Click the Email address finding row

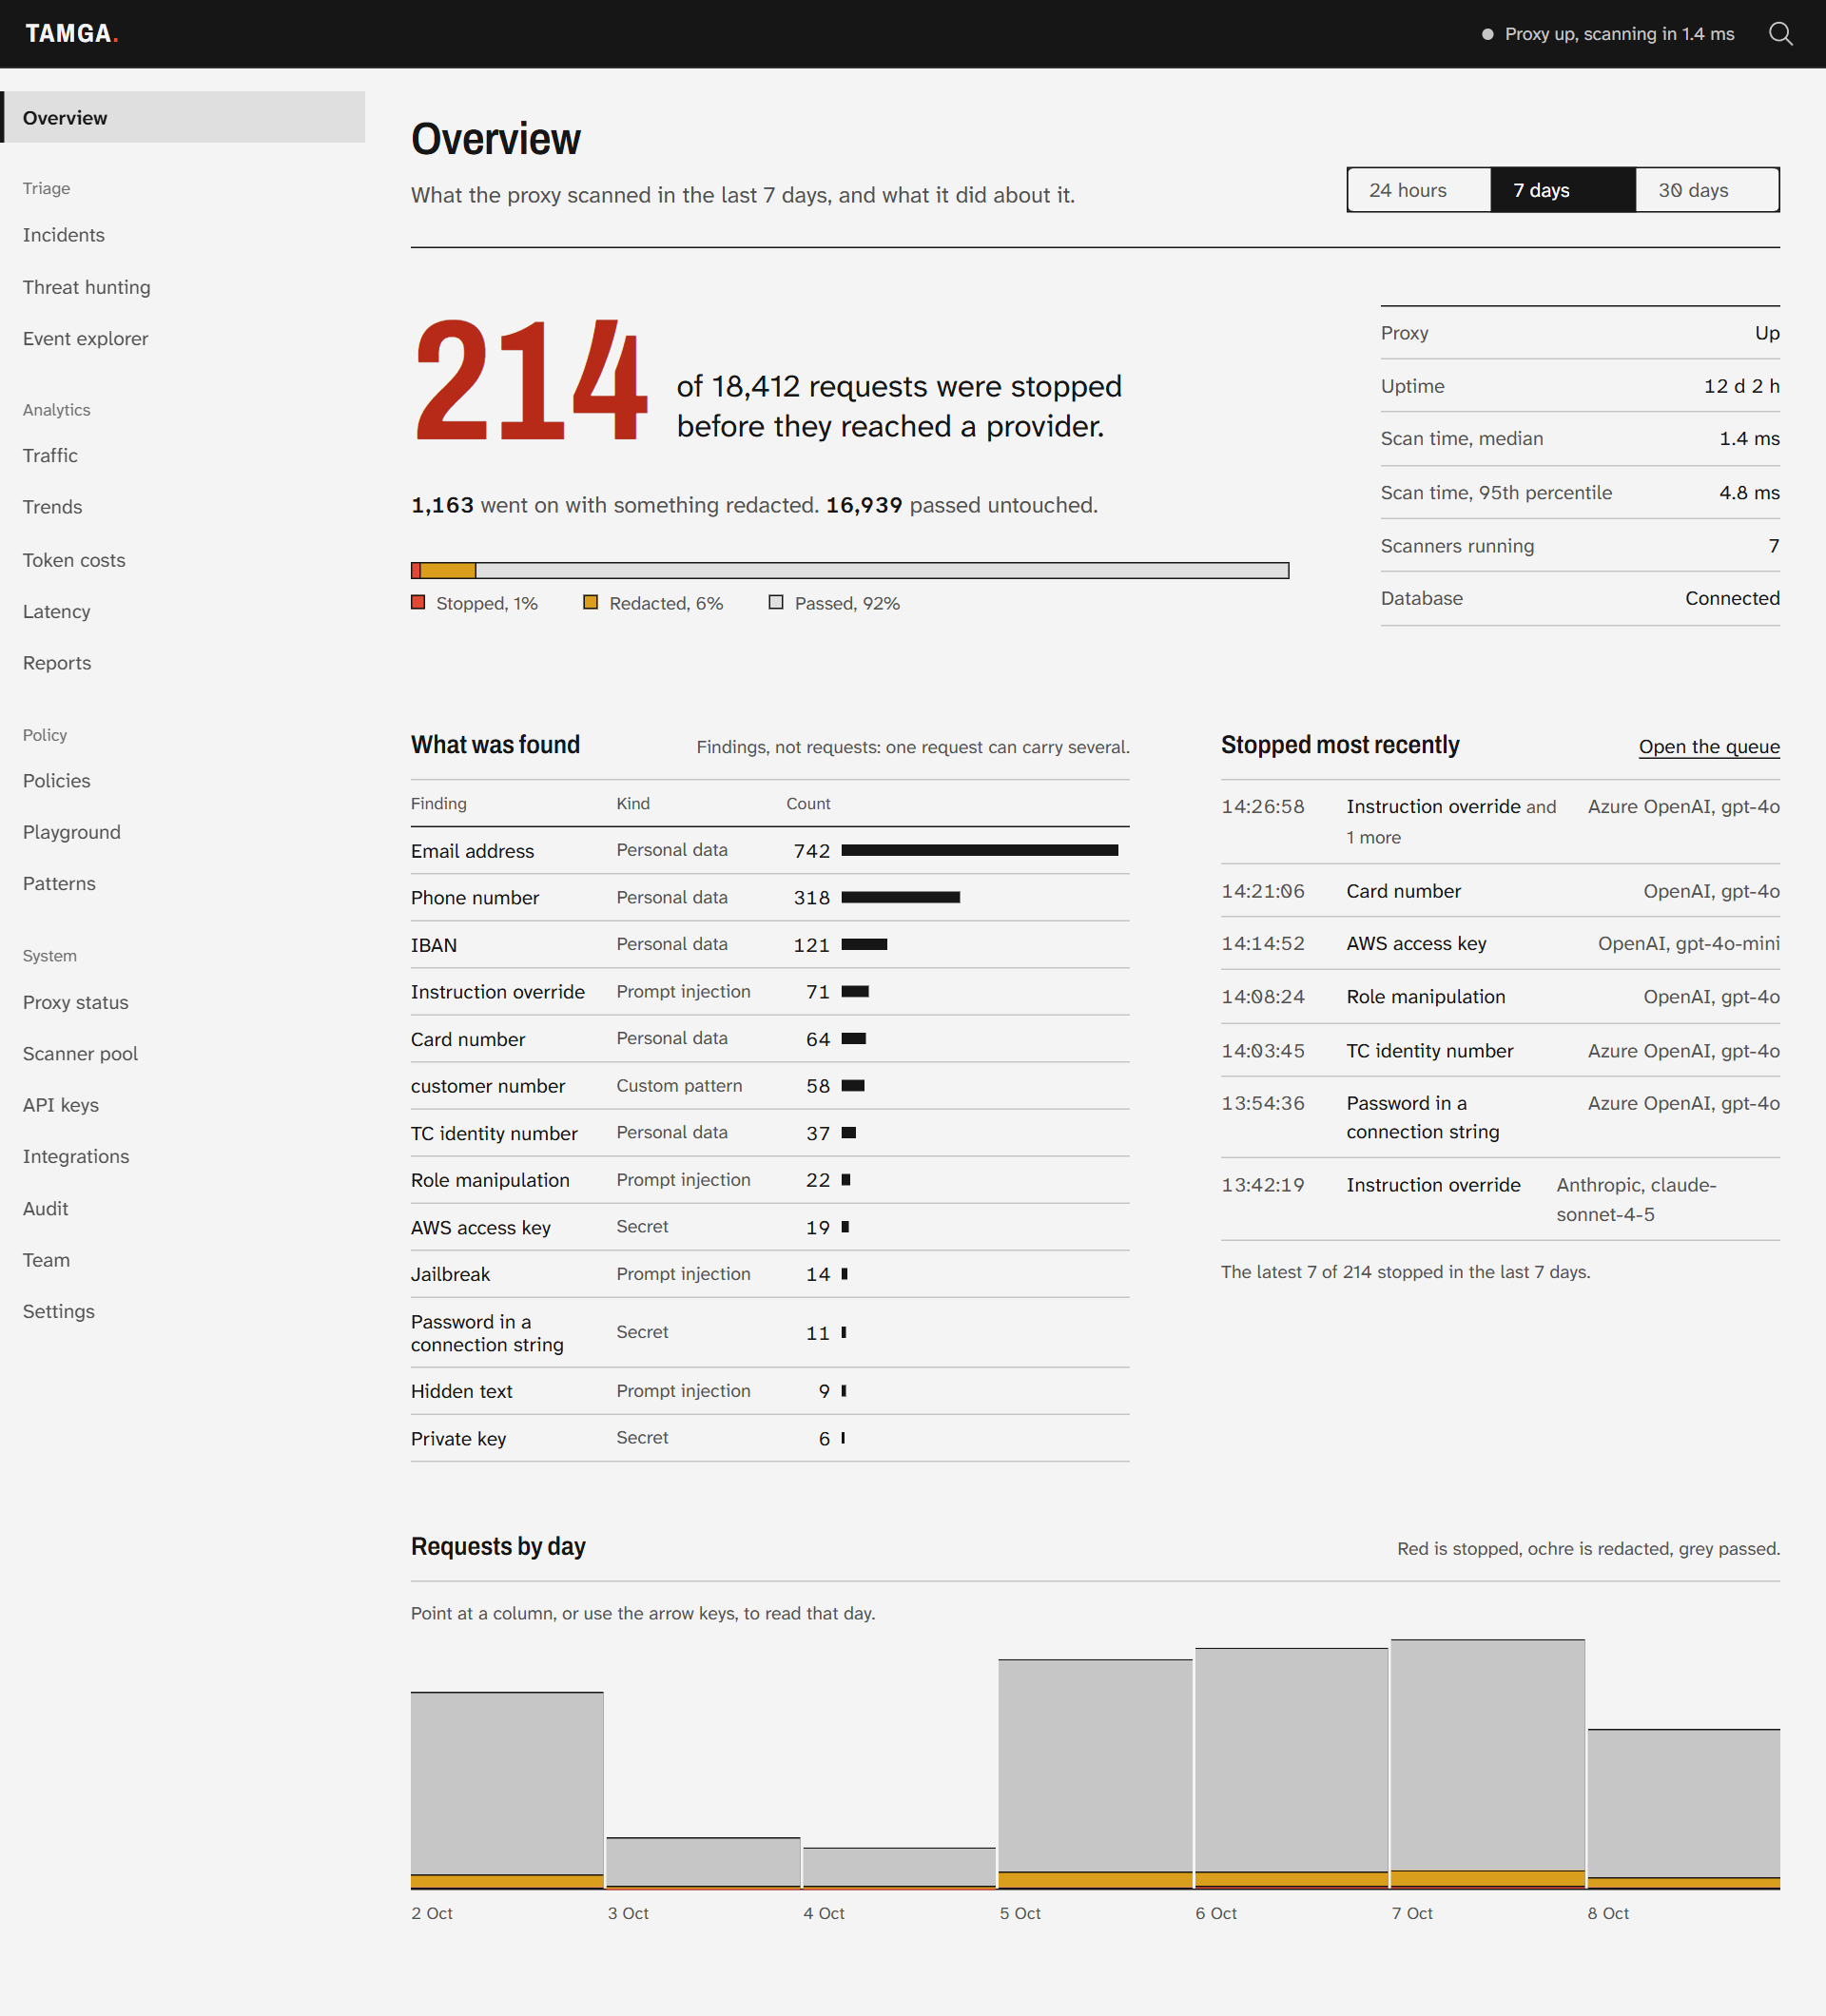tap(770, 851)
